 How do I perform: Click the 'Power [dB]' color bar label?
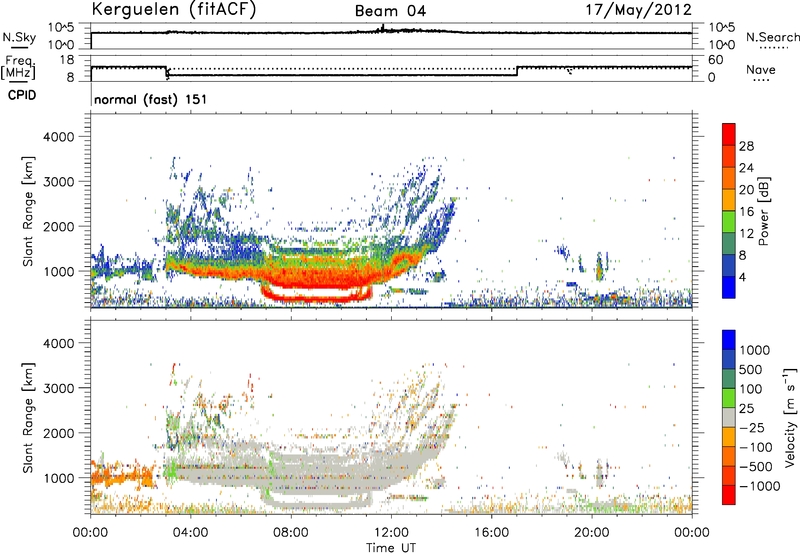click(x=763, y=211)
